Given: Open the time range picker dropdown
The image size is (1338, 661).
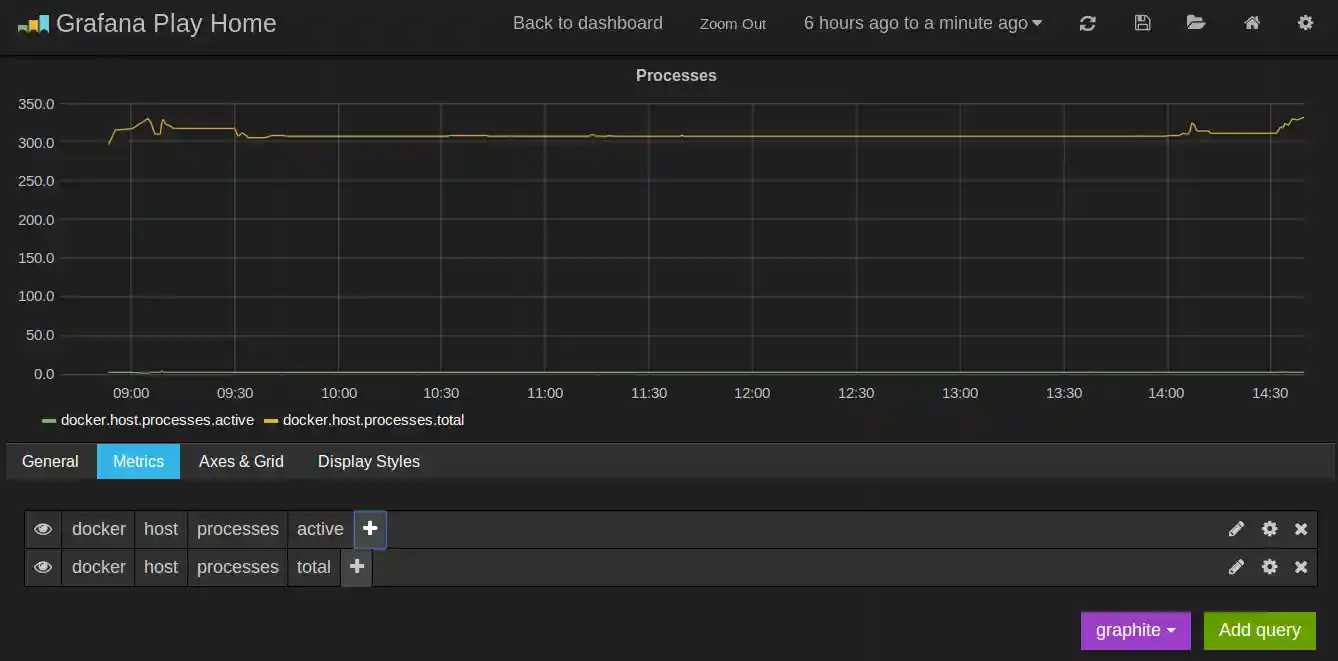Looking at the screenshot, I should (922, 23).
